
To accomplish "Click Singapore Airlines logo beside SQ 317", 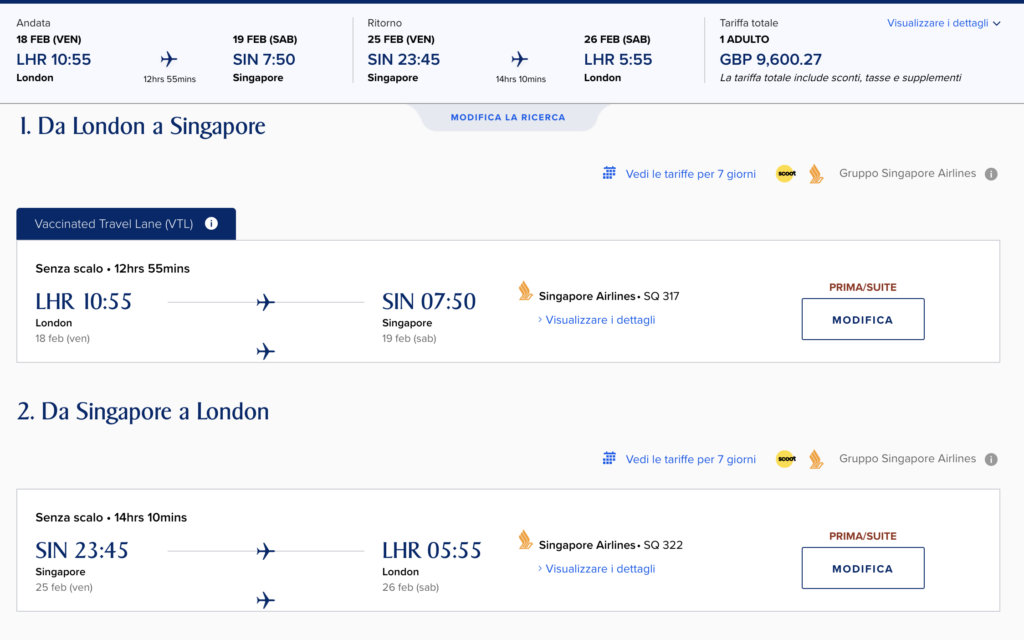I will click(525, 291).
